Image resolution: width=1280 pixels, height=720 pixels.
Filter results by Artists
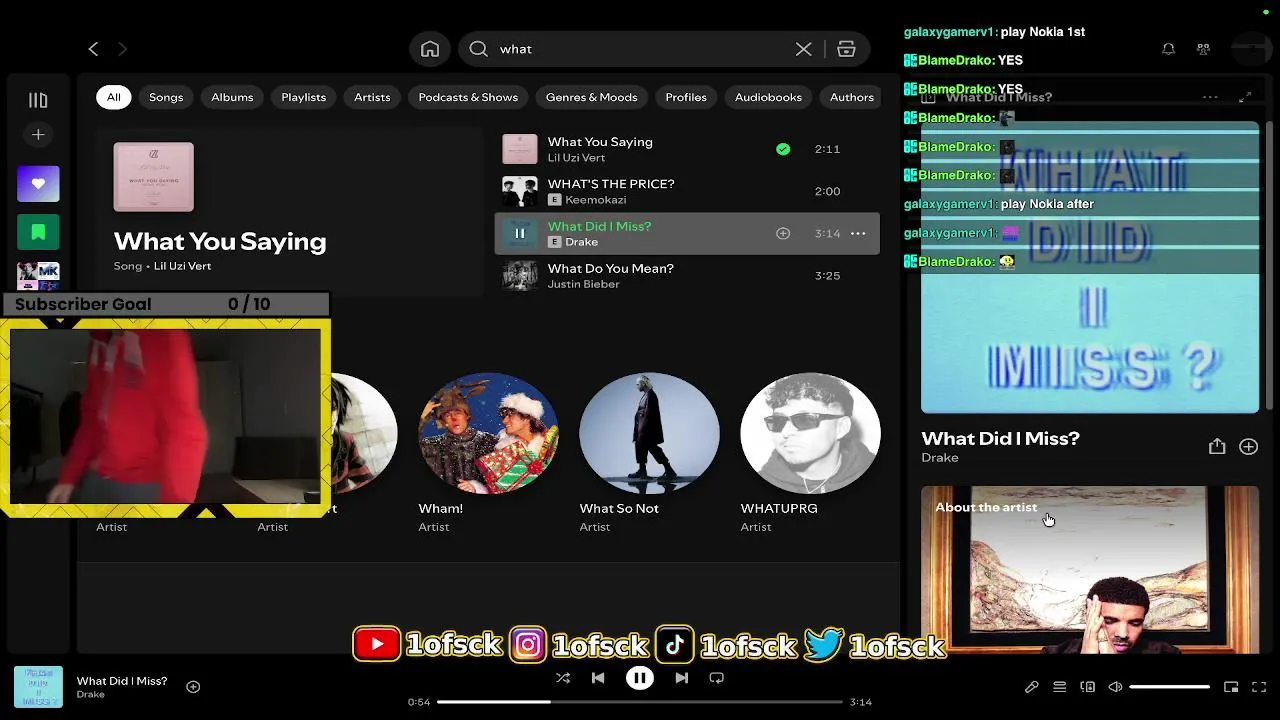(x=372, y=97)
